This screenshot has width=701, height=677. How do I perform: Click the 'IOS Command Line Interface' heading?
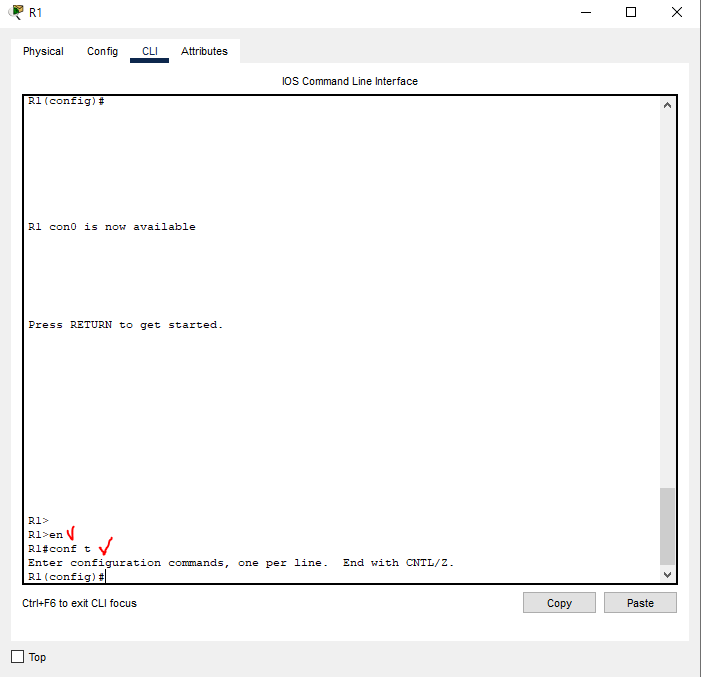350,81
